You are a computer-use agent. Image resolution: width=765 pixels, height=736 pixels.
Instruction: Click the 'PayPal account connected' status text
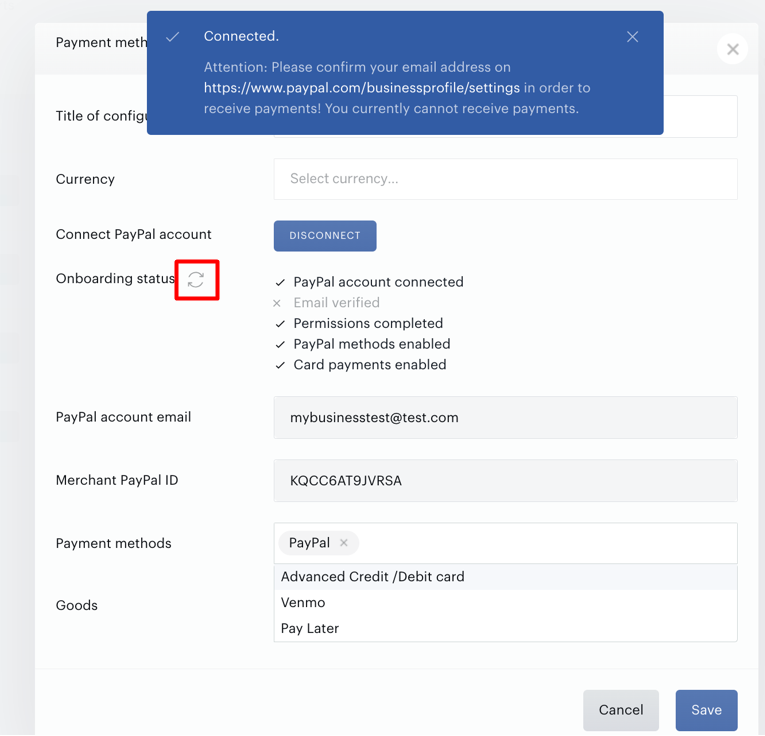pos(379,282)
